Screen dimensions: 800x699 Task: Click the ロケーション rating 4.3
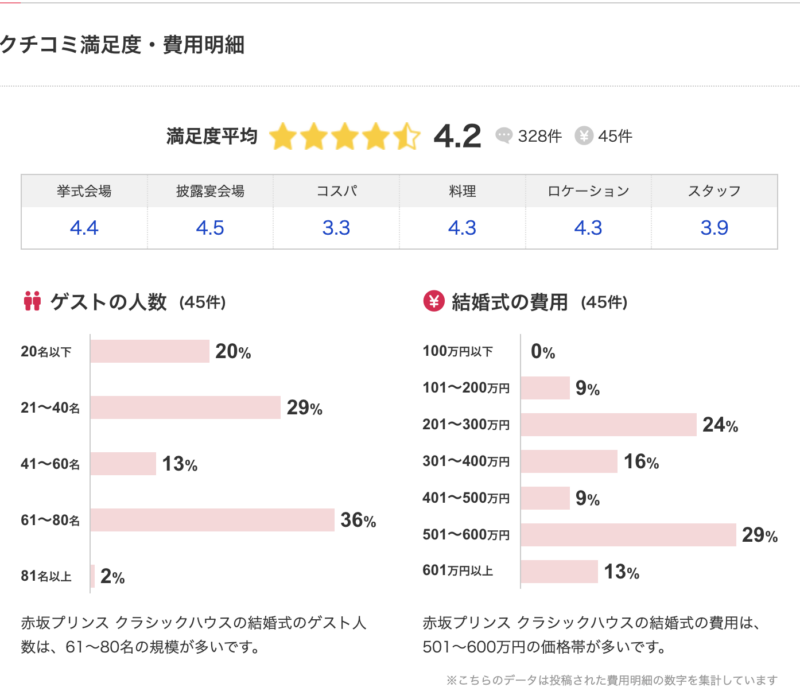click(x=588, y=228)
